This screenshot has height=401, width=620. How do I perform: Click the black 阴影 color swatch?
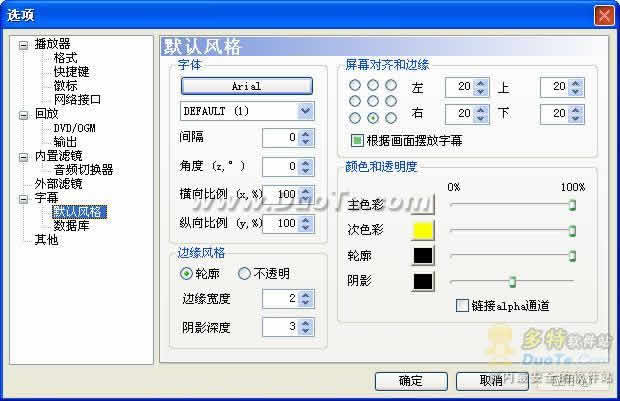tap(423, 281)
